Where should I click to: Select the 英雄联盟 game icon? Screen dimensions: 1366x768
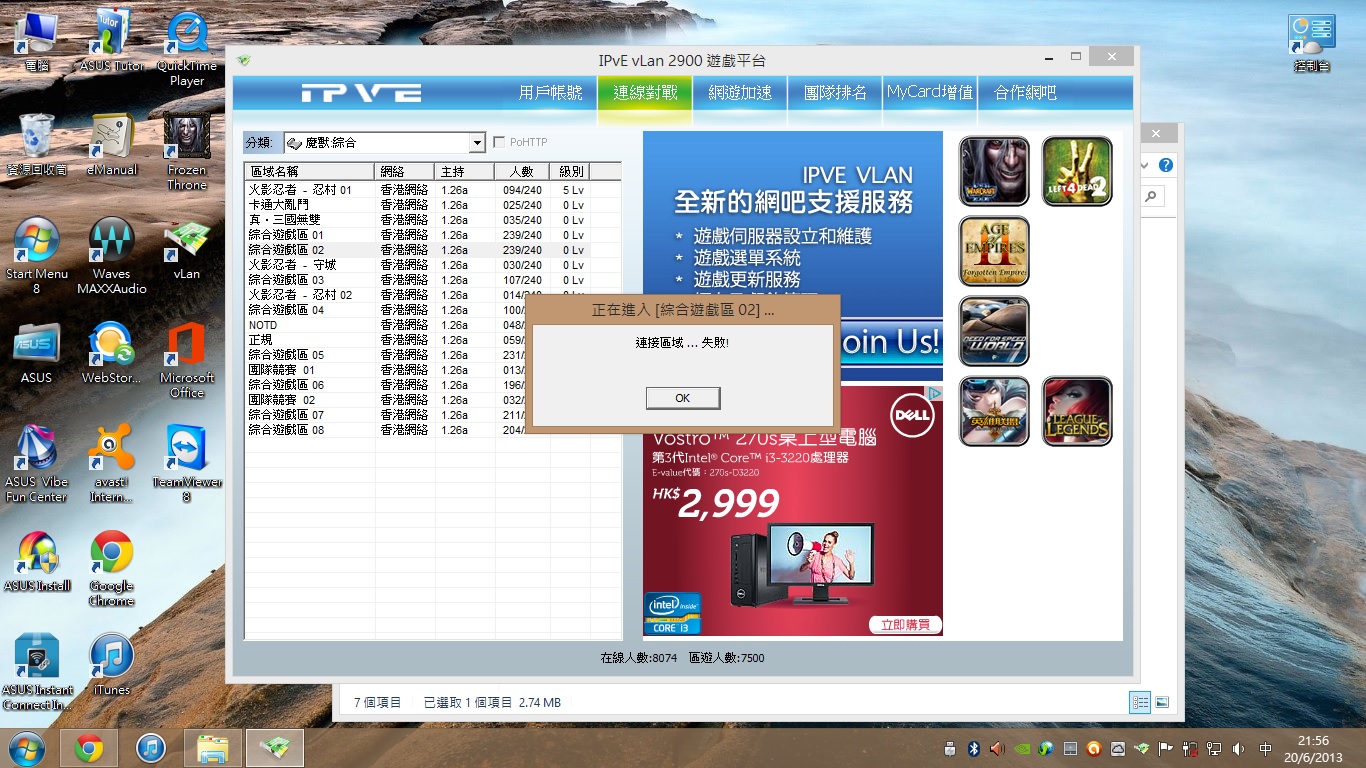pos(994,411)
